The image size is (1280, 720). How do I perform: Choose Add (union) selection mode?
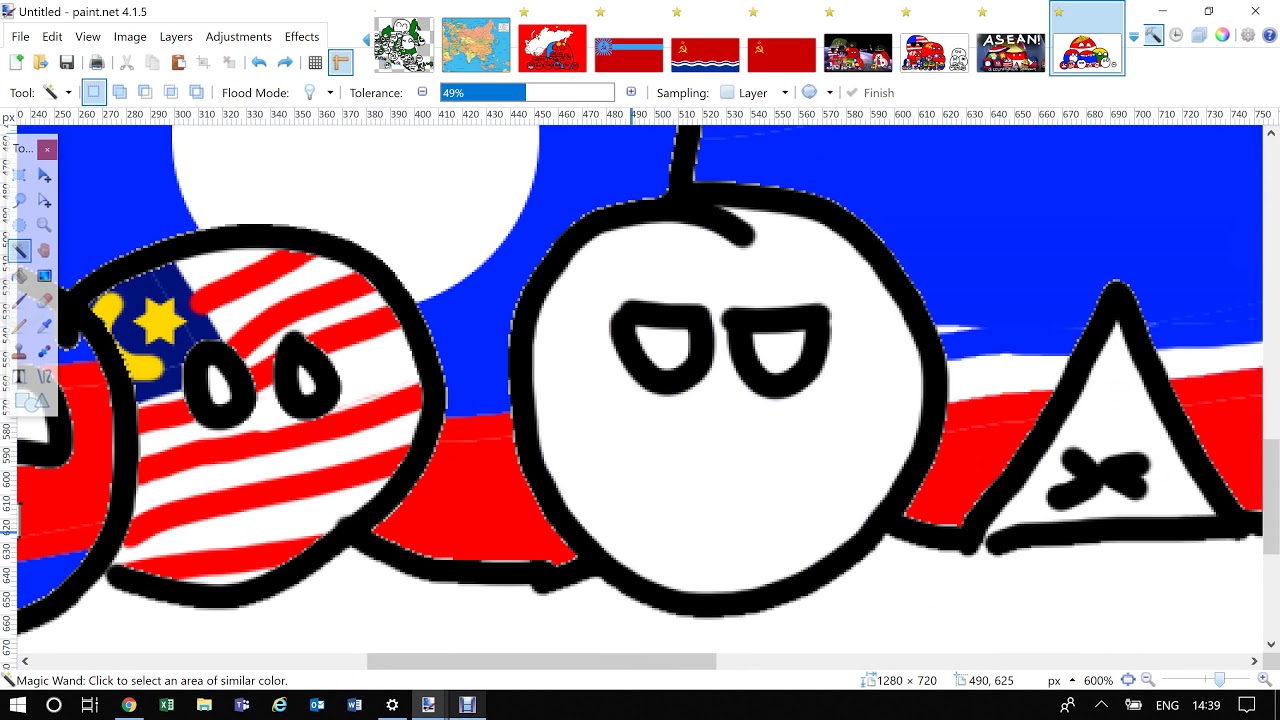pyautogui.click(x=119, y=92)
